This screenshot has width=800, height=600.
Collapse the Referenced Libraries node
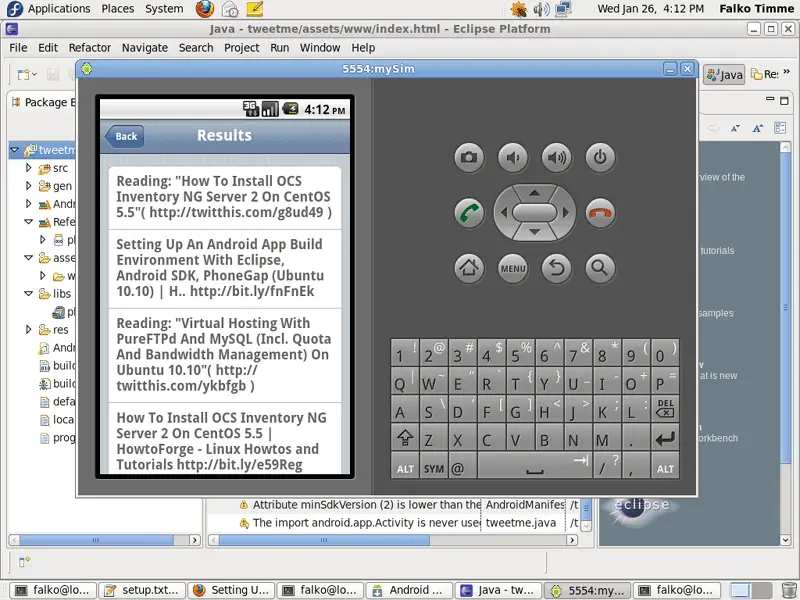29,221
